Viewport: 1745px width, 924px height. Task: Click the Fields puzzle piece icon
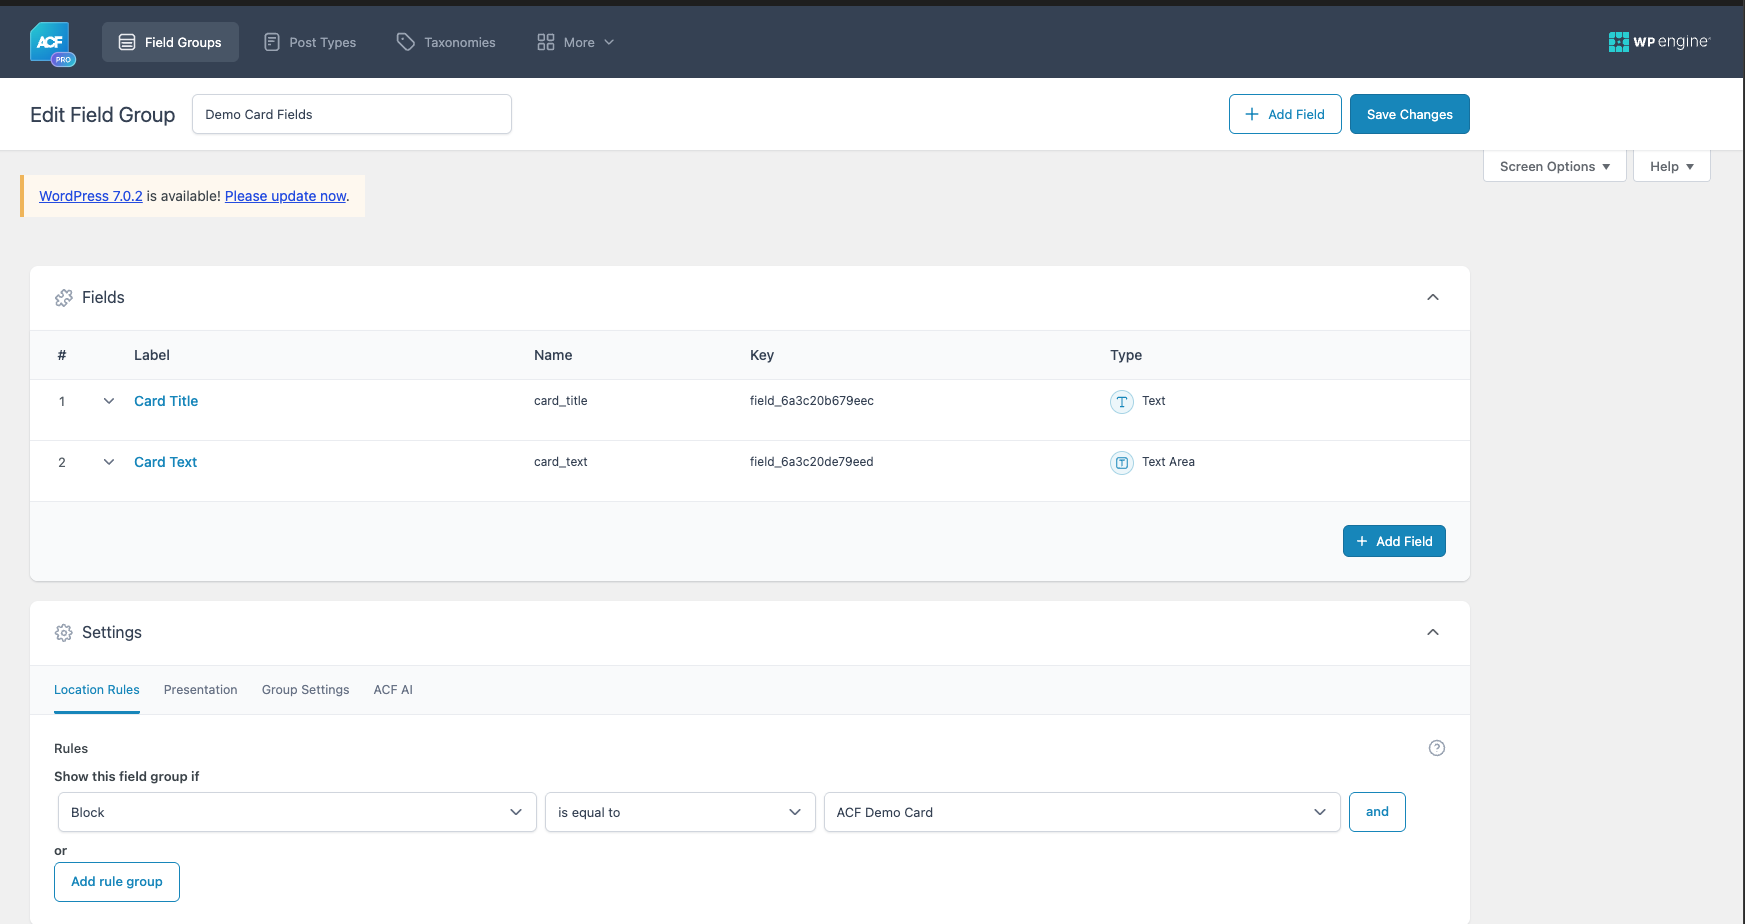[64, 298]
